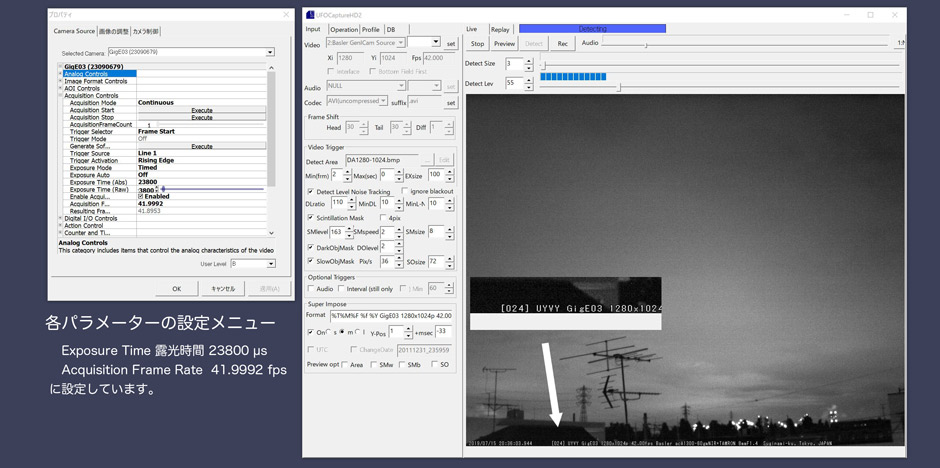Open the Codec dropdown in UFOCaptureHD2
The height and width of the screenshot is (468, 940).
(385, 101)
